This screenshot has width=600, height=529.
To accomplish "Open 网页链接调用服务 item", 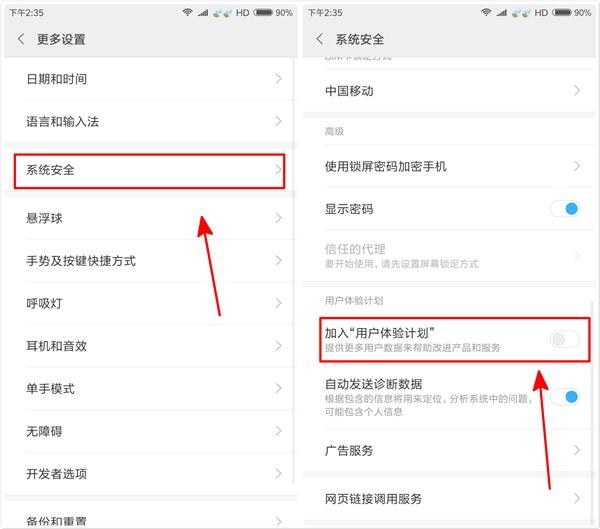I will pos(449,498).
